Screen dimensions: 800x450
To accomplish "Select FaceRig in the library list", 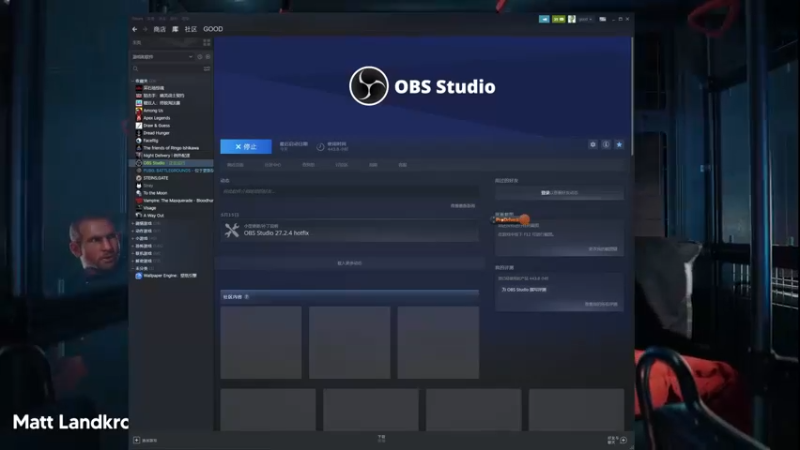I will tap(151, 140).
